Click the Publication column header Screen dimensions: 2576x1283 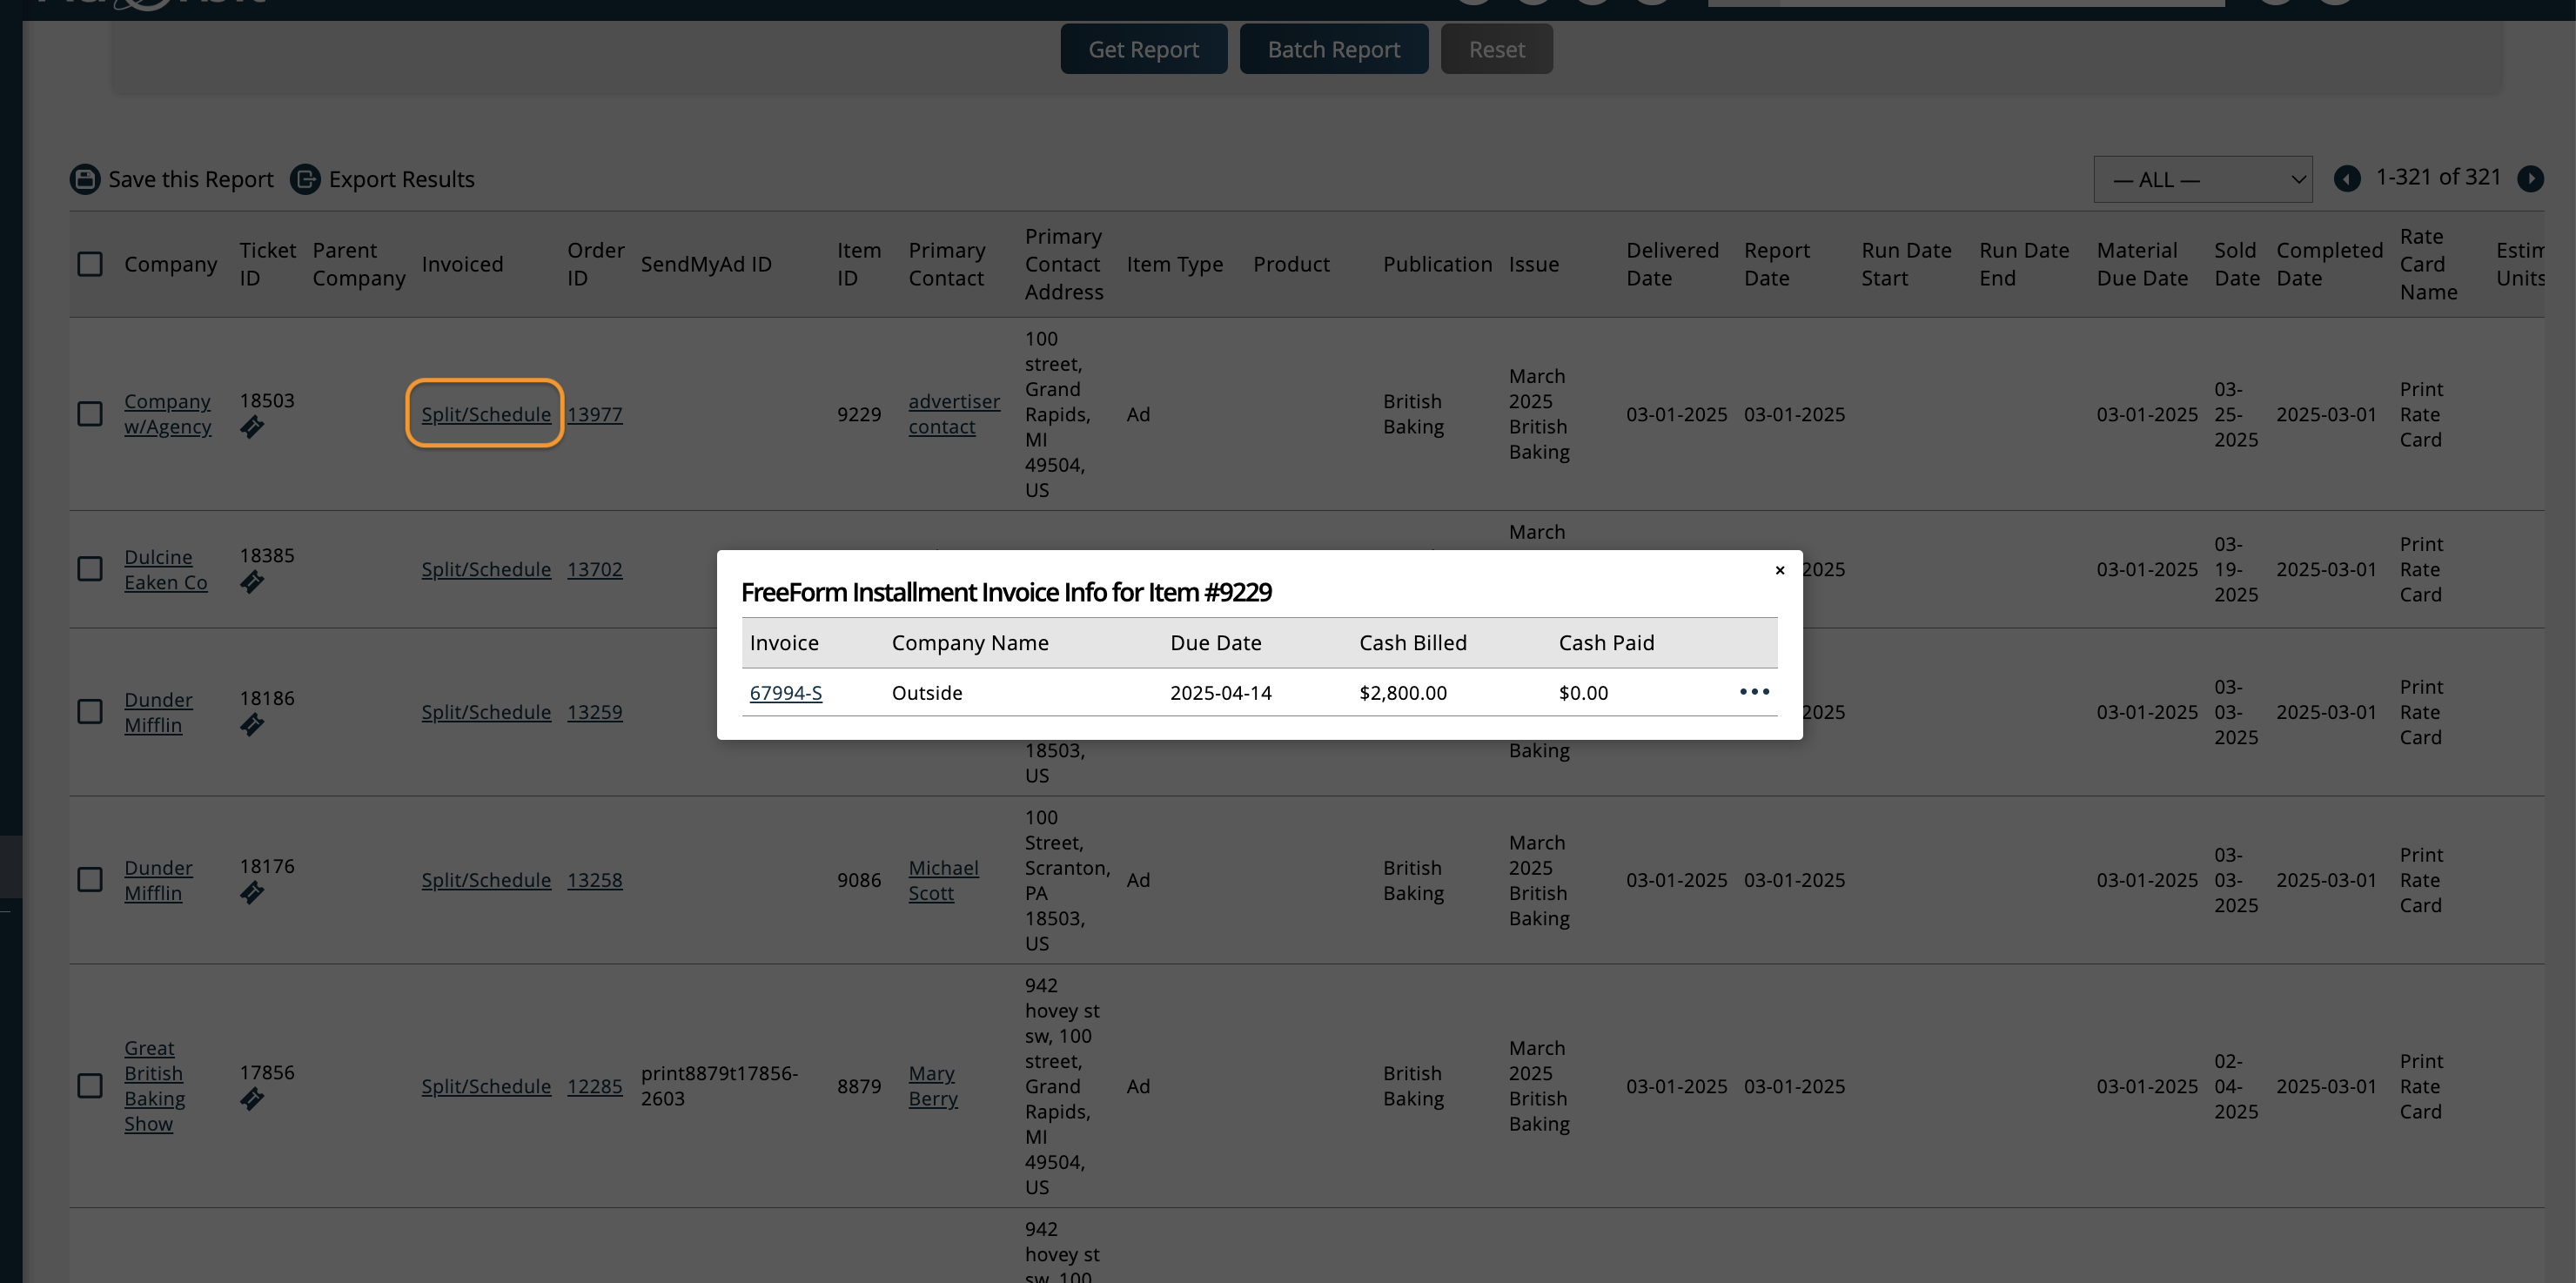(1437, 264)
